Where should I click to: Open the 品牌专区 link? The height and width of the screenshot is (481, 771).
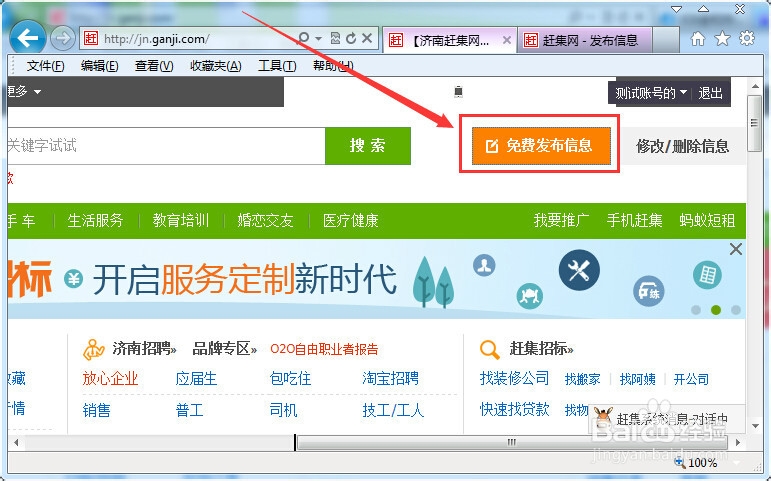coord(225,349)
